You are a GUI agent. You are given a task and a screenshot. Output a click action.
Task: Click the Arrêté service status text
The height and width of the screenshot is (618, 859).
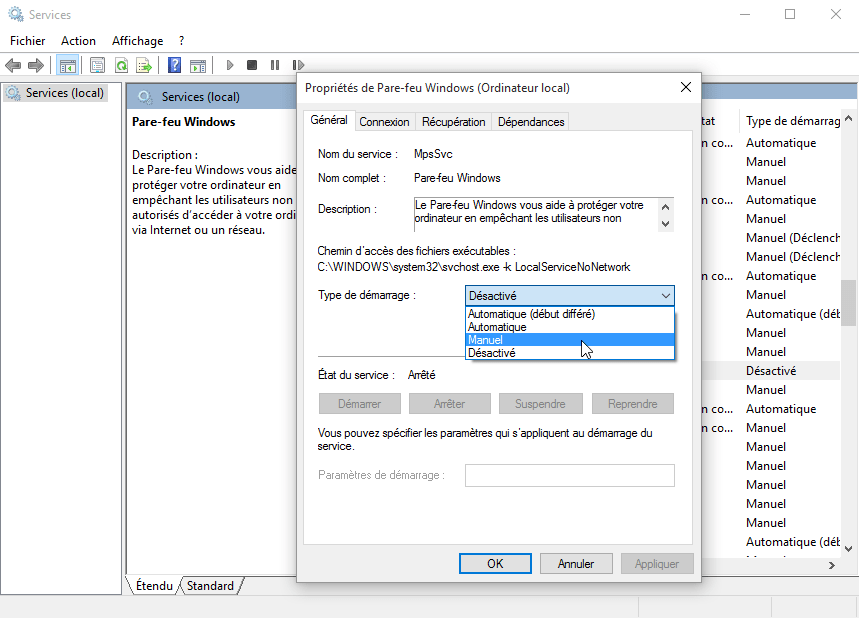(421, 375)
